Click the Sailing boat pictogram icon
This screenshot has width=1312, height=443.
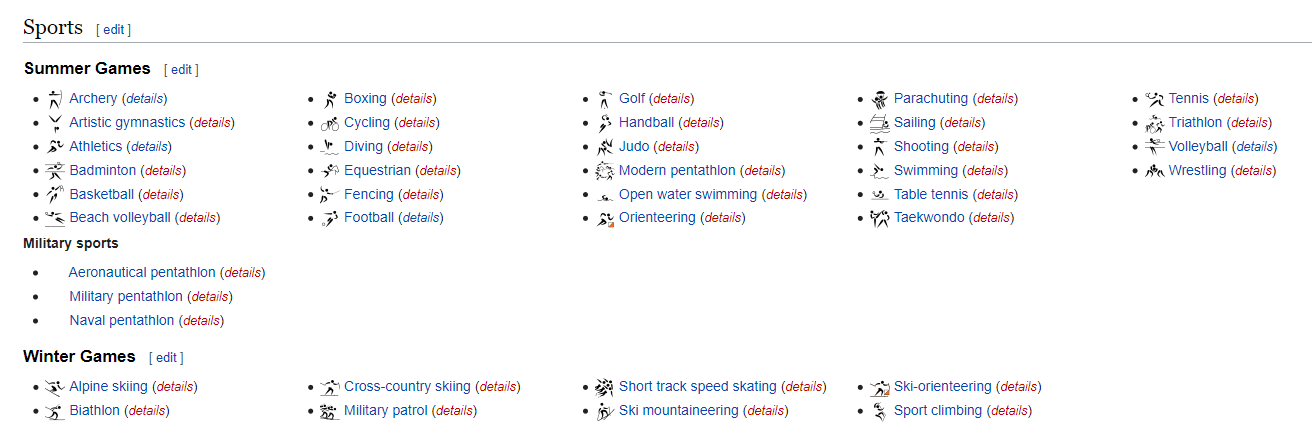point(879,123)
